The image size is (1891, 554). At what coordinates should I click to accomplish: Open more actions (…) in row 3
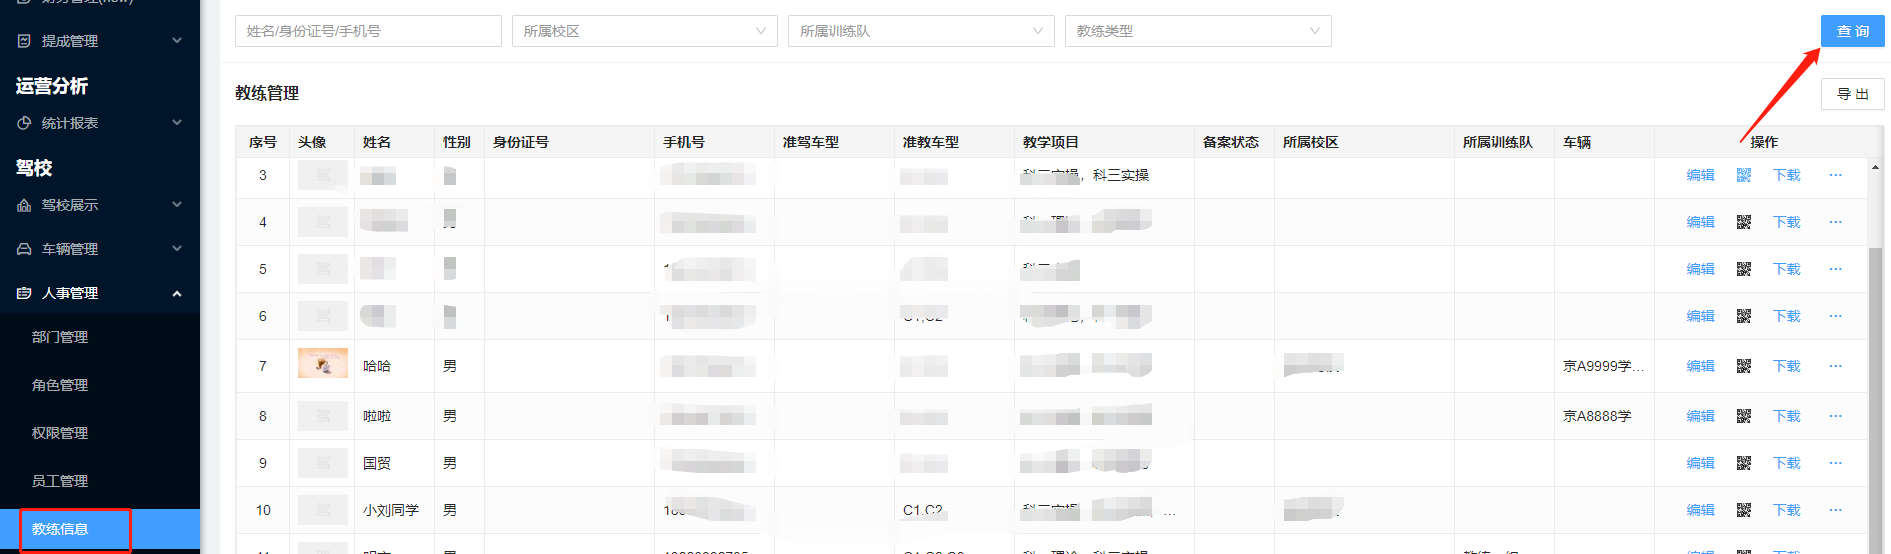pyautogui.click(x=1835, y=175)
